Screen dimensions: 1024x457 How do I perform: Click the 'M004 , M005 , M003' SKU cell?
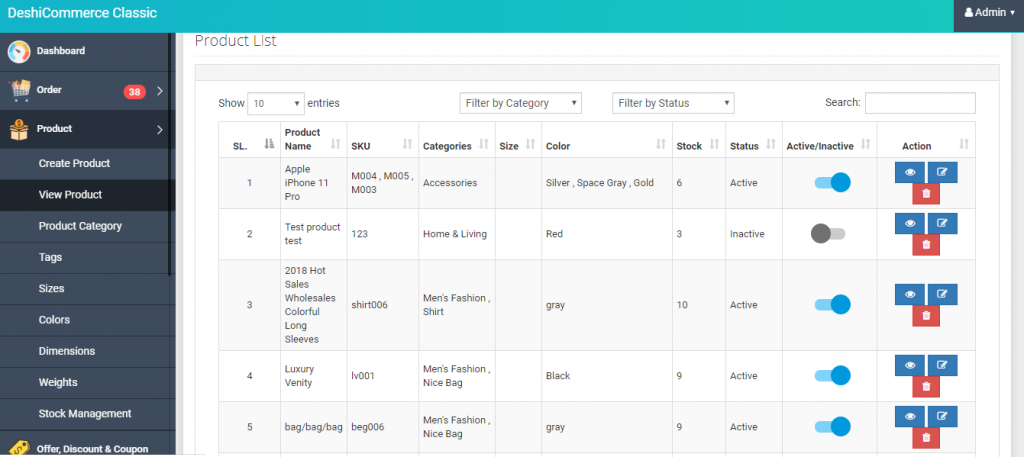coord(383,183)
